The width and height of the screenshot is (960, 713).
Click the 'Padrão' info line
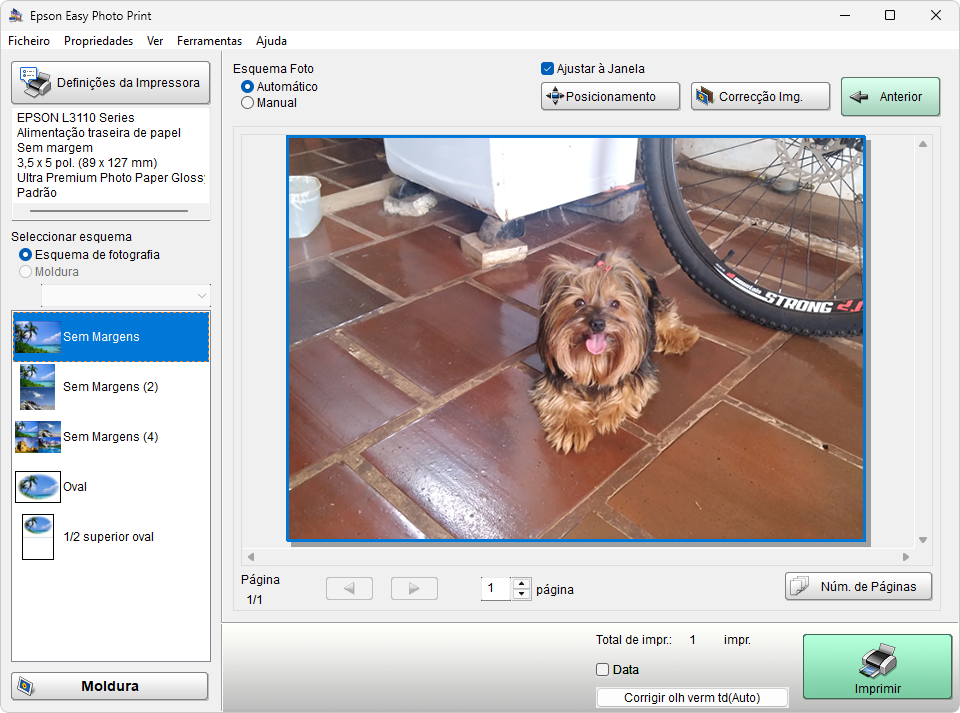tap(37, 193)
